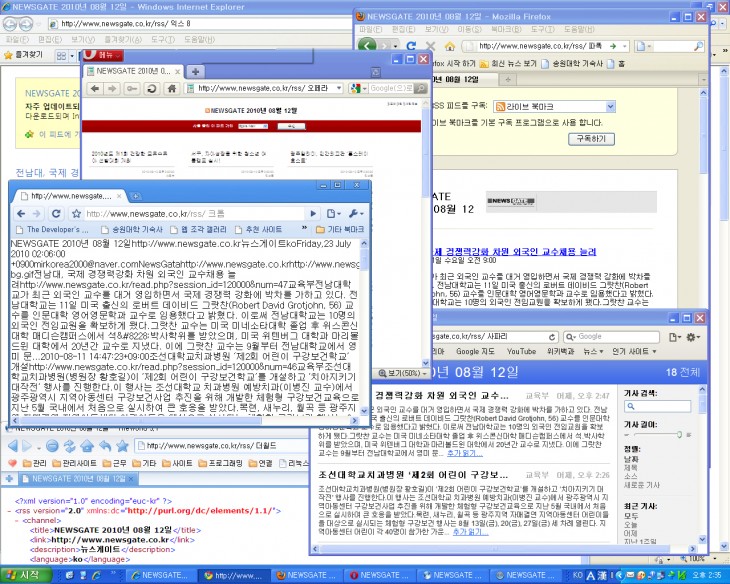Reload the page in the Chrome window
Image resolution: width=730 pixels, height=584 pixels.
click(56, 213)
